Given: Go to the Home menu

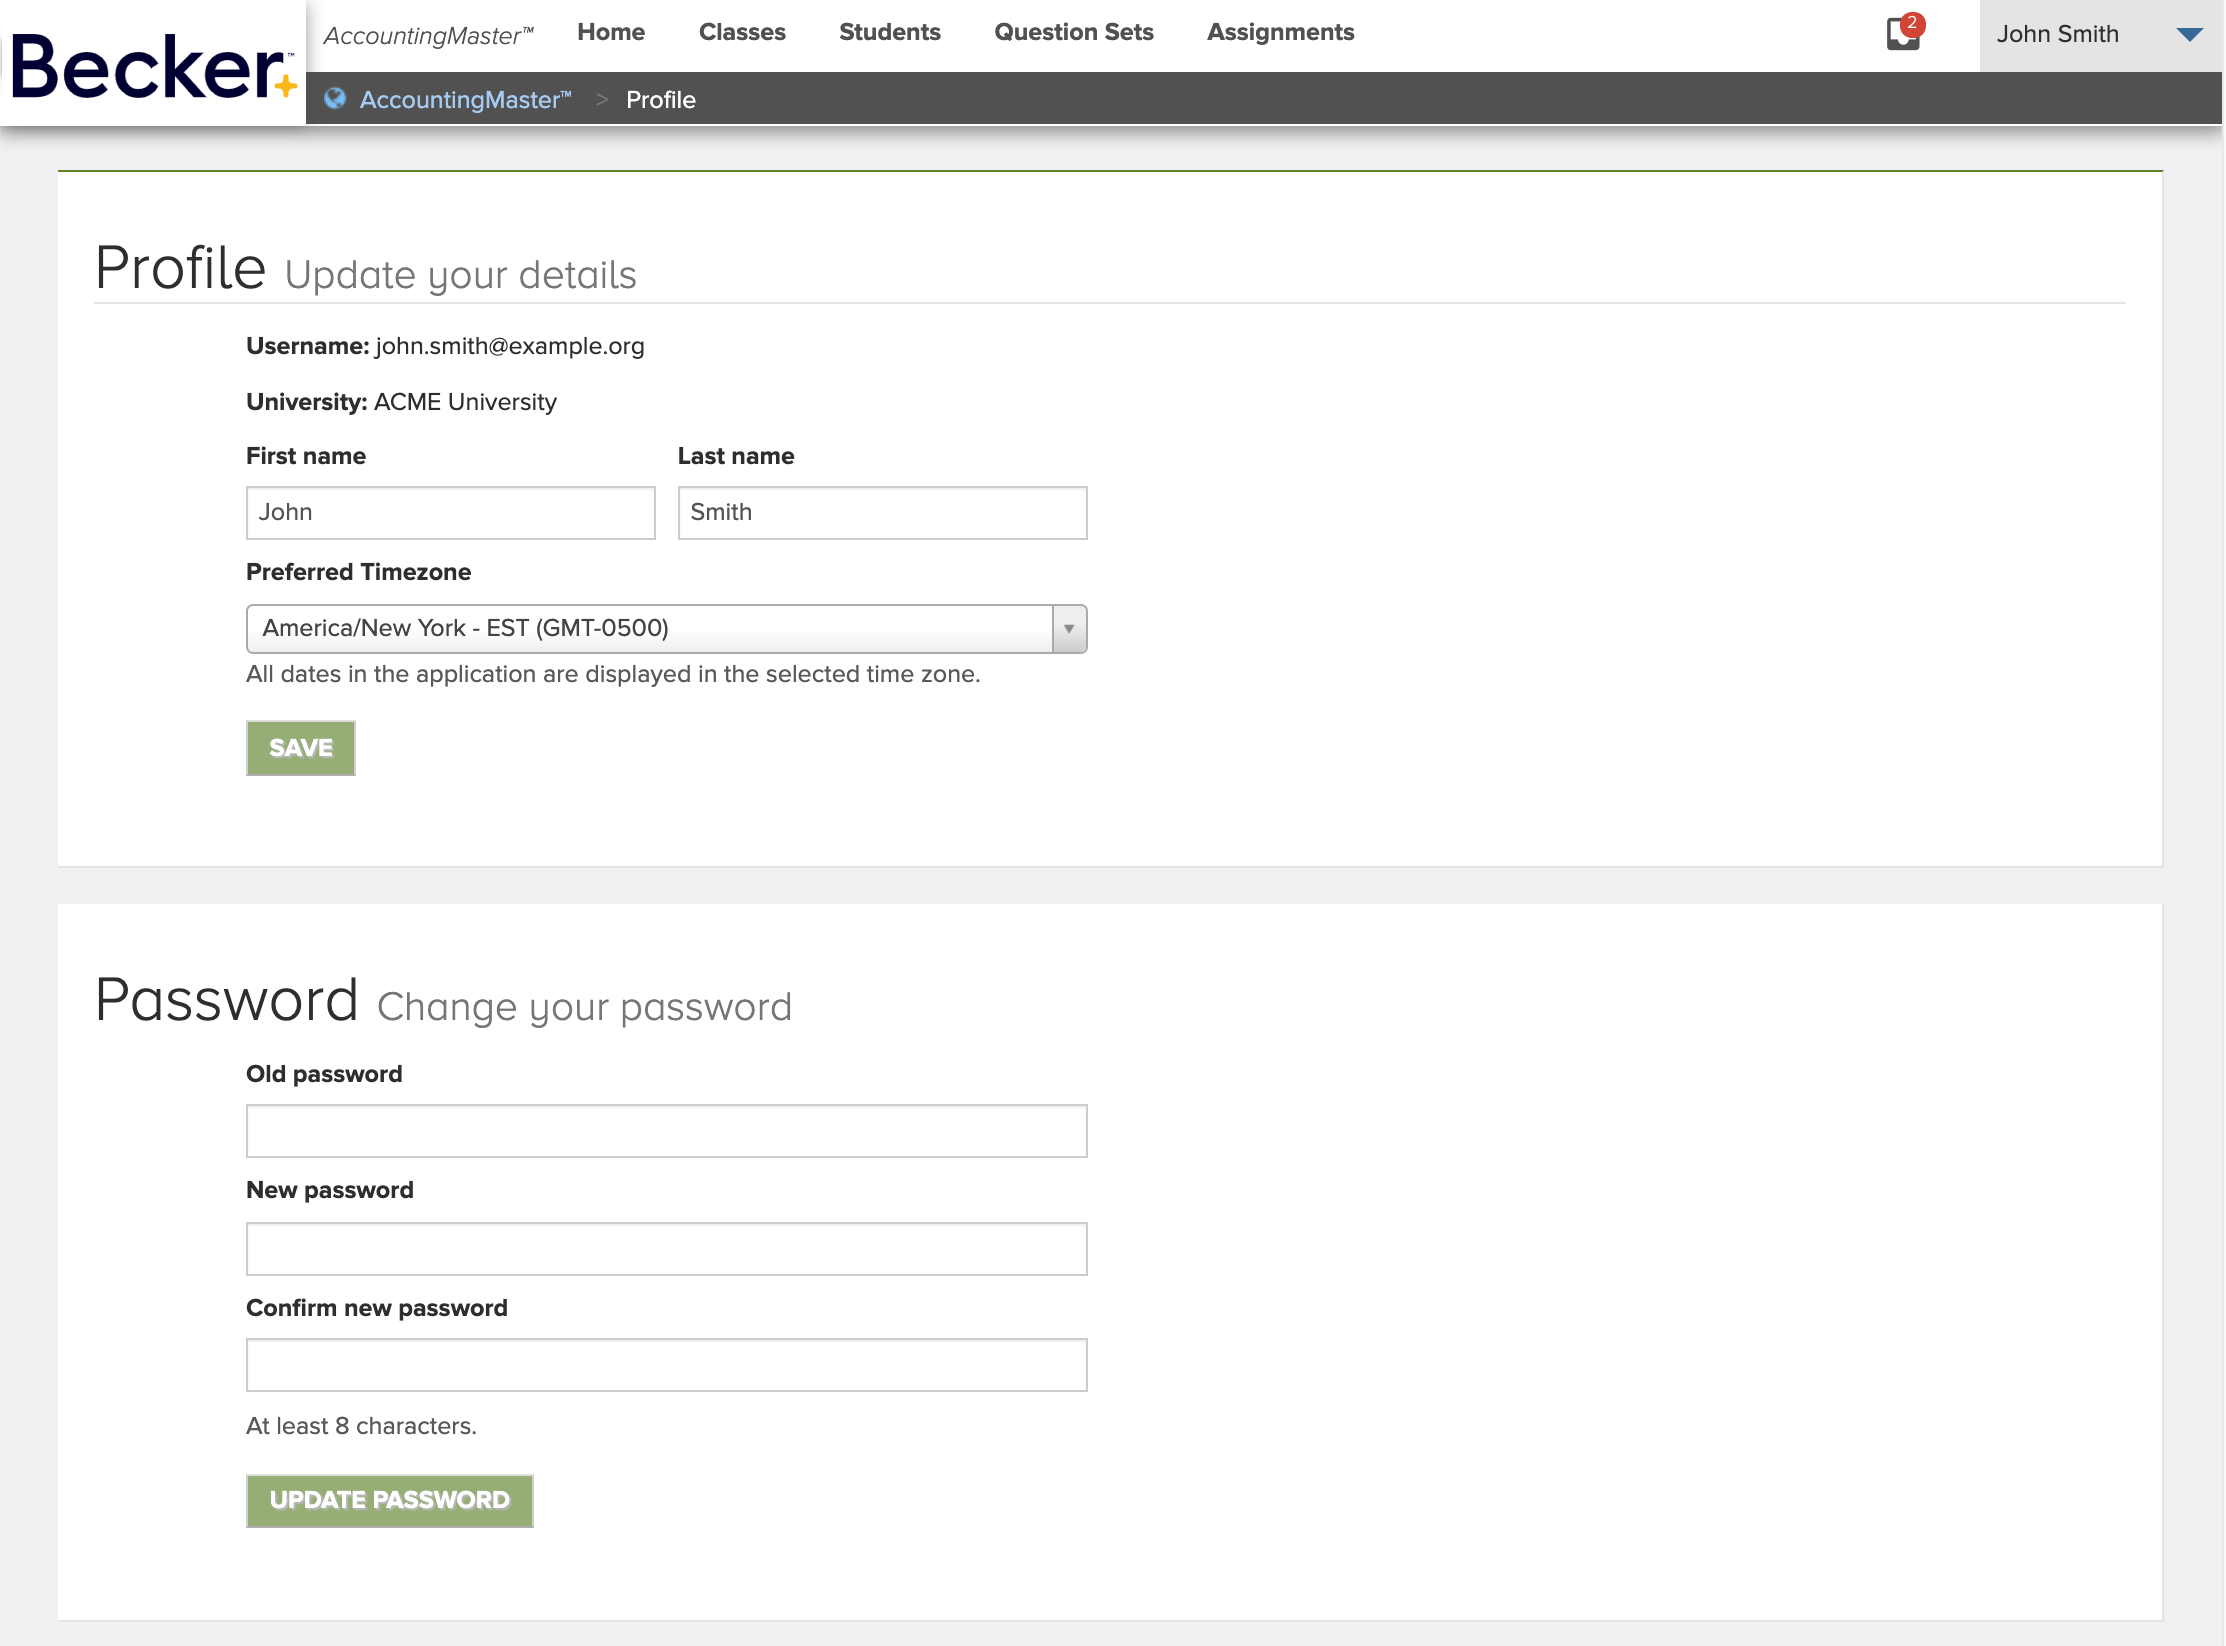Looking at the screenshot, I should pyautogui.click(x=611, y=32).
